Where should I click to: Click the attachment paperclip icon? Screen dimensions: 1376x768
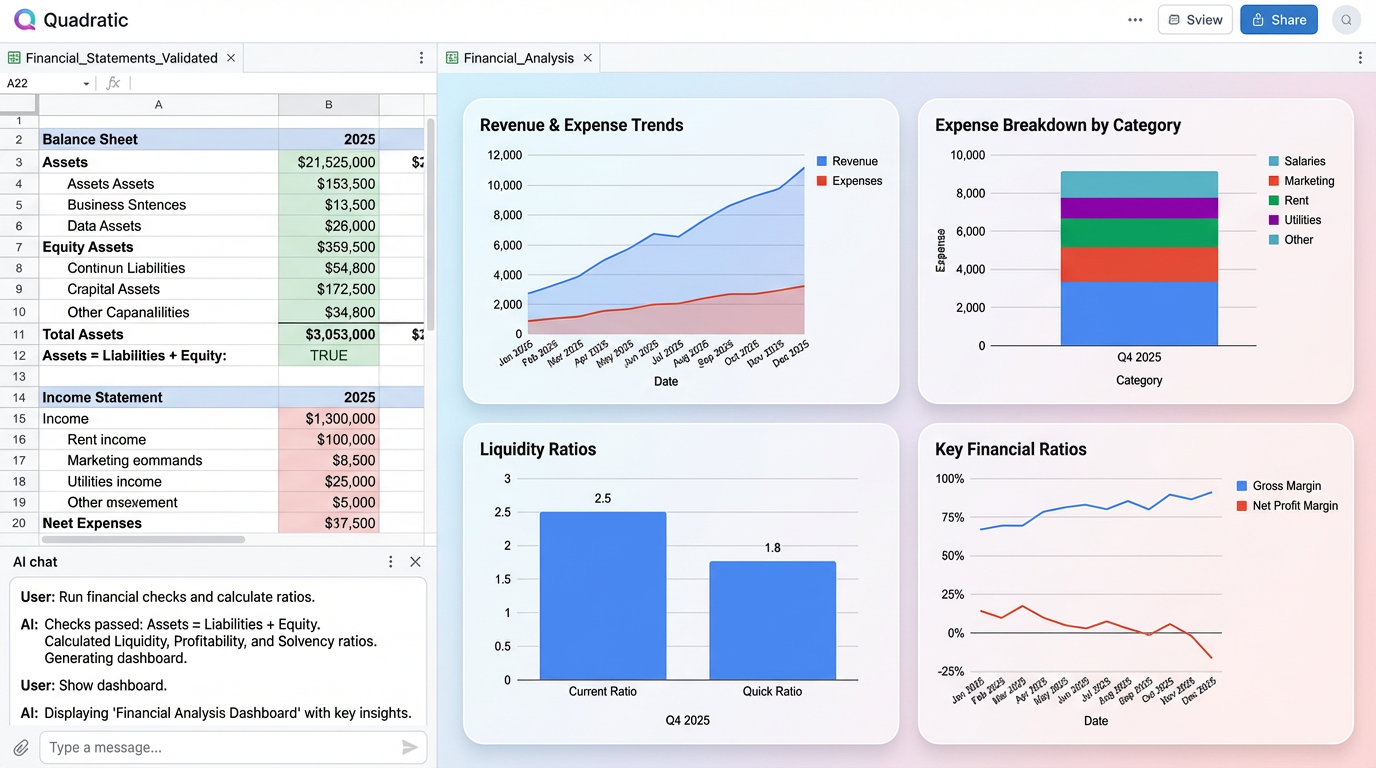coord(20,747)
